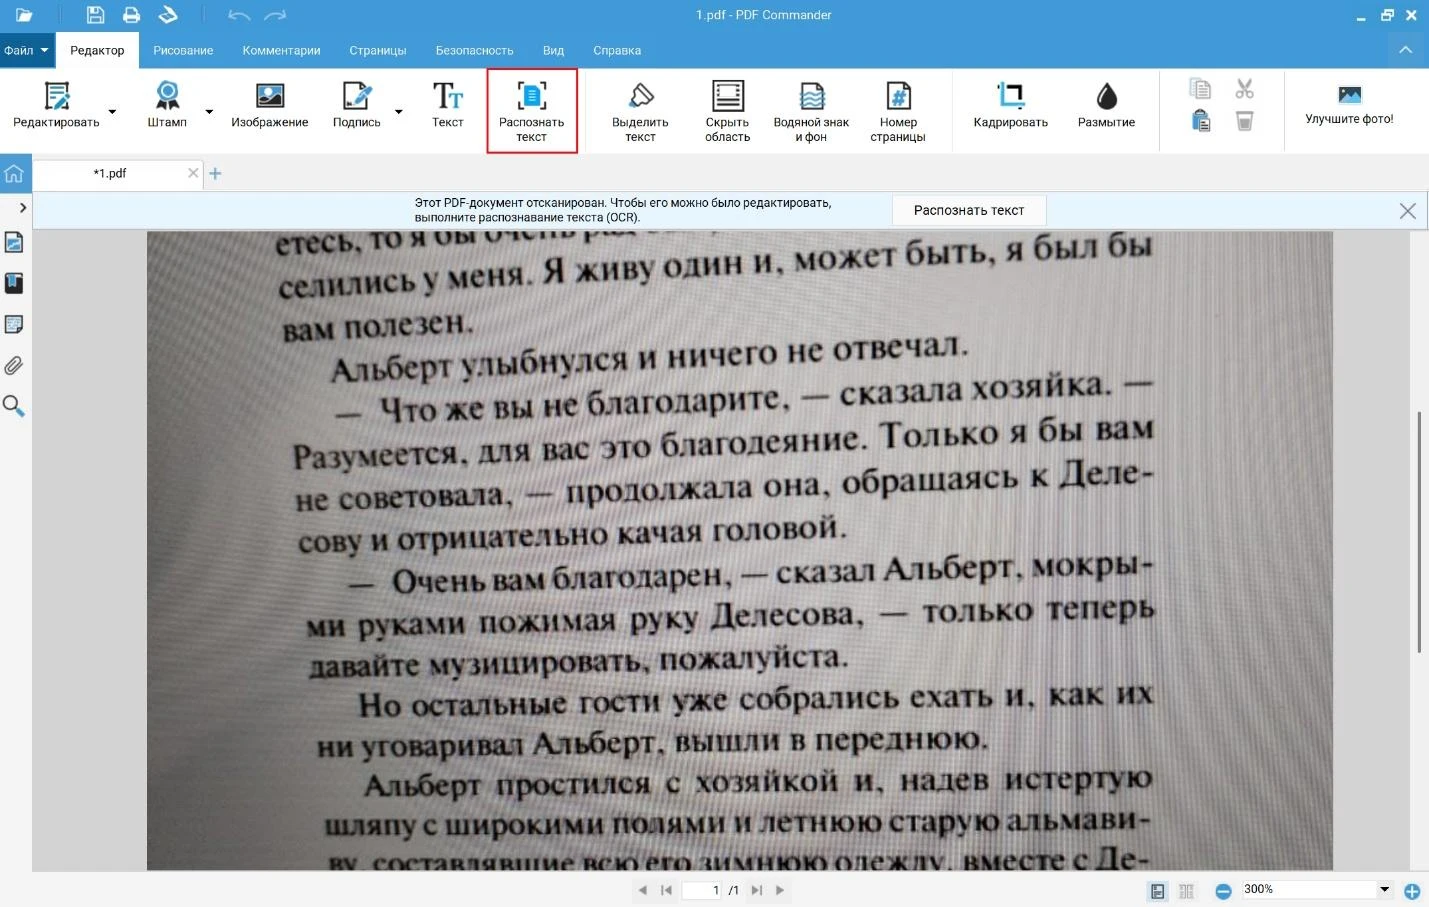Viewport: 1429px width, 907px height.
Task: Select the Текст tool
Action: (448, 105)
